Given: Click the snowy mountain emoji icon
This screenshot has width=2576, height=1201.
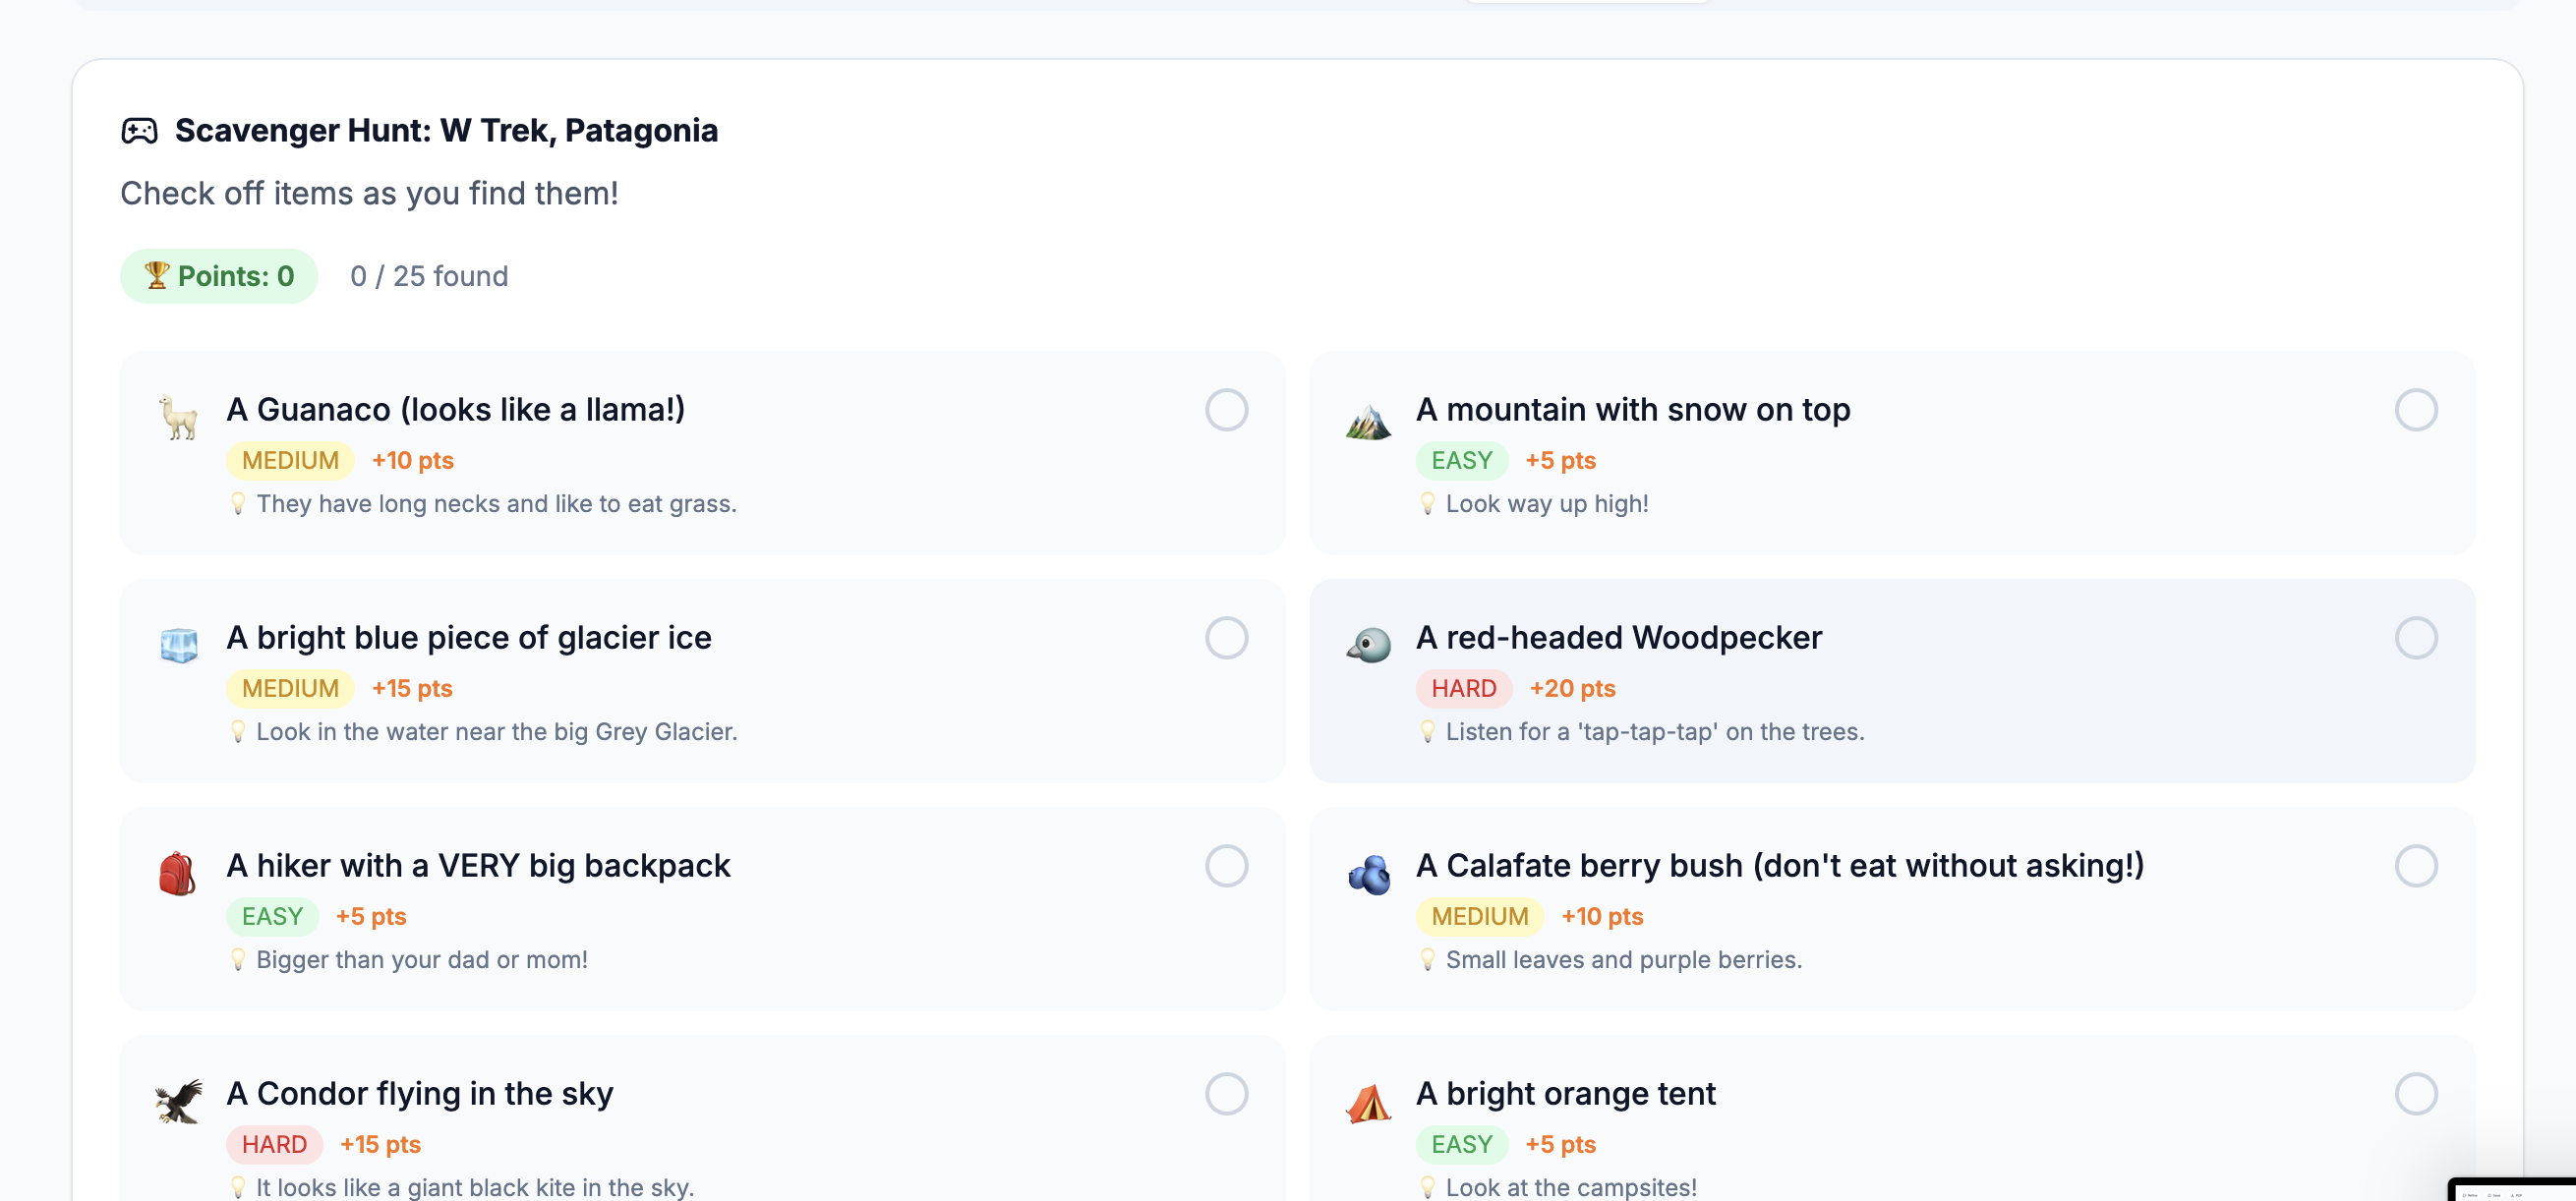Looking at the screenshot, I should [1369, 421].
